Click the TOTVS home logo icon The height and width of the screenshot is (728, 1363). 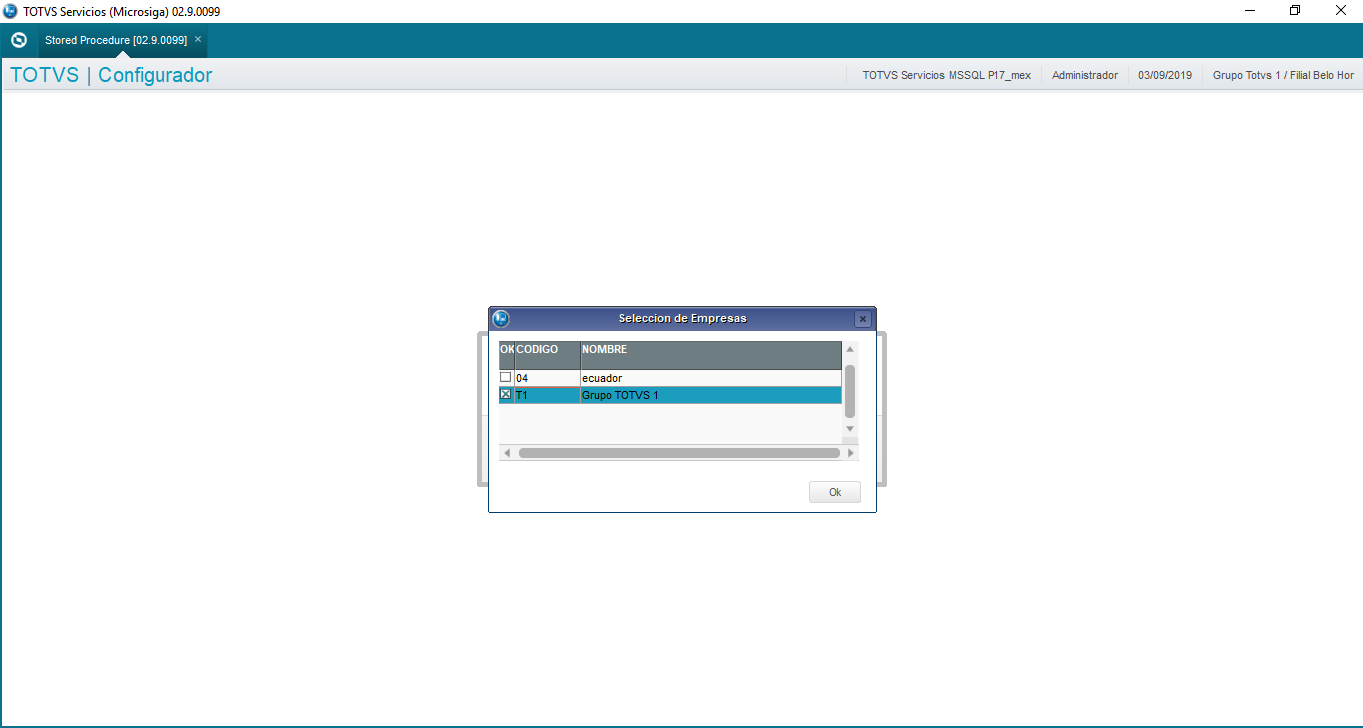pos(18,40)
